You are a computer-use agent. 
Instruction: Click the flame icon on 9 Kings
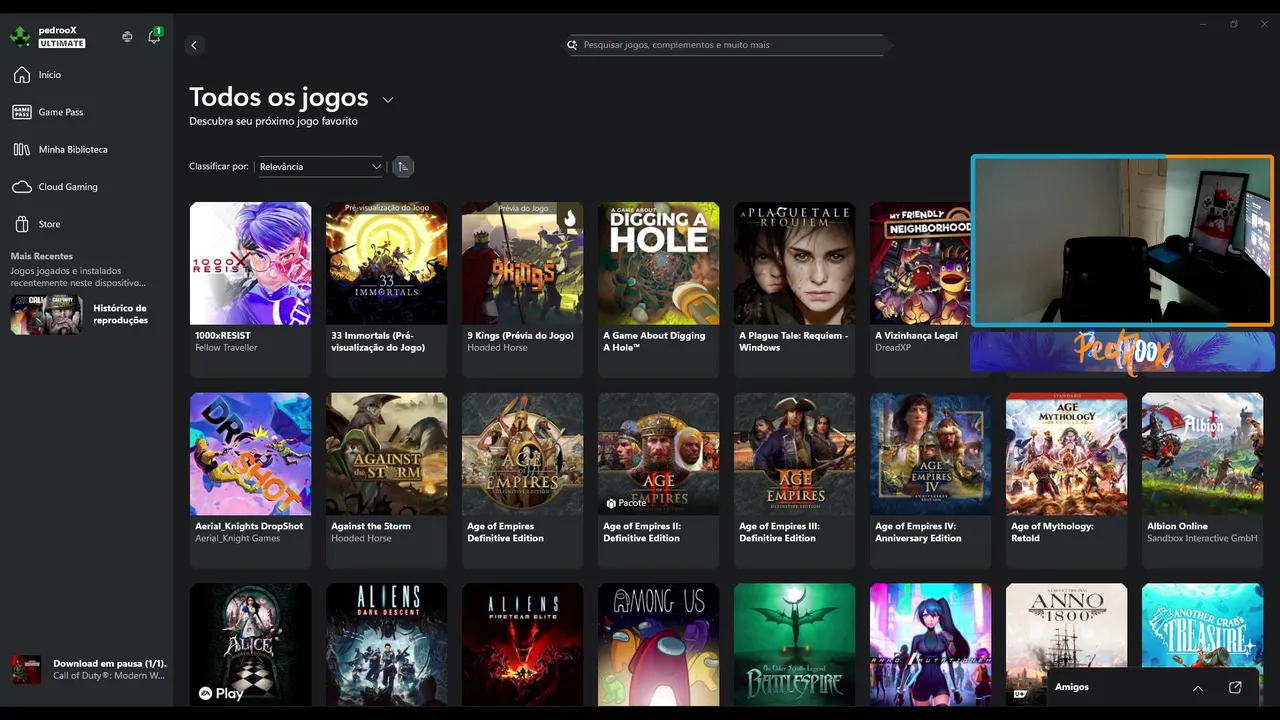(570, 217)
